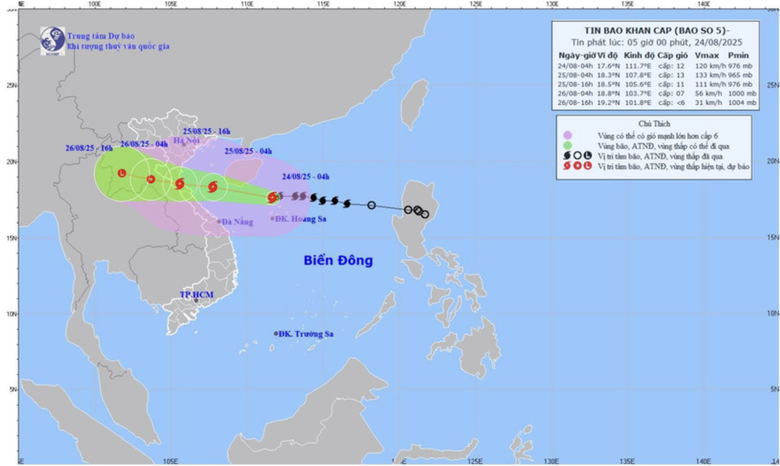Click the storm position marker for 26/08/25 - 04h
This screenshot has width=780, height=466.
click(151, 180)
